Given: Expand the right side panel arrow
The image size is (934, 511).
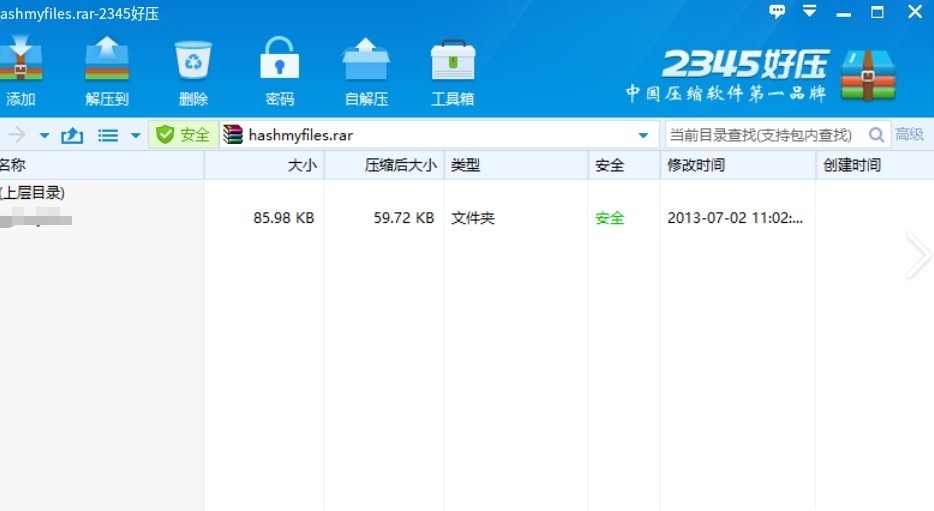Looking at the screenshot, I should (x=918, y=255).
